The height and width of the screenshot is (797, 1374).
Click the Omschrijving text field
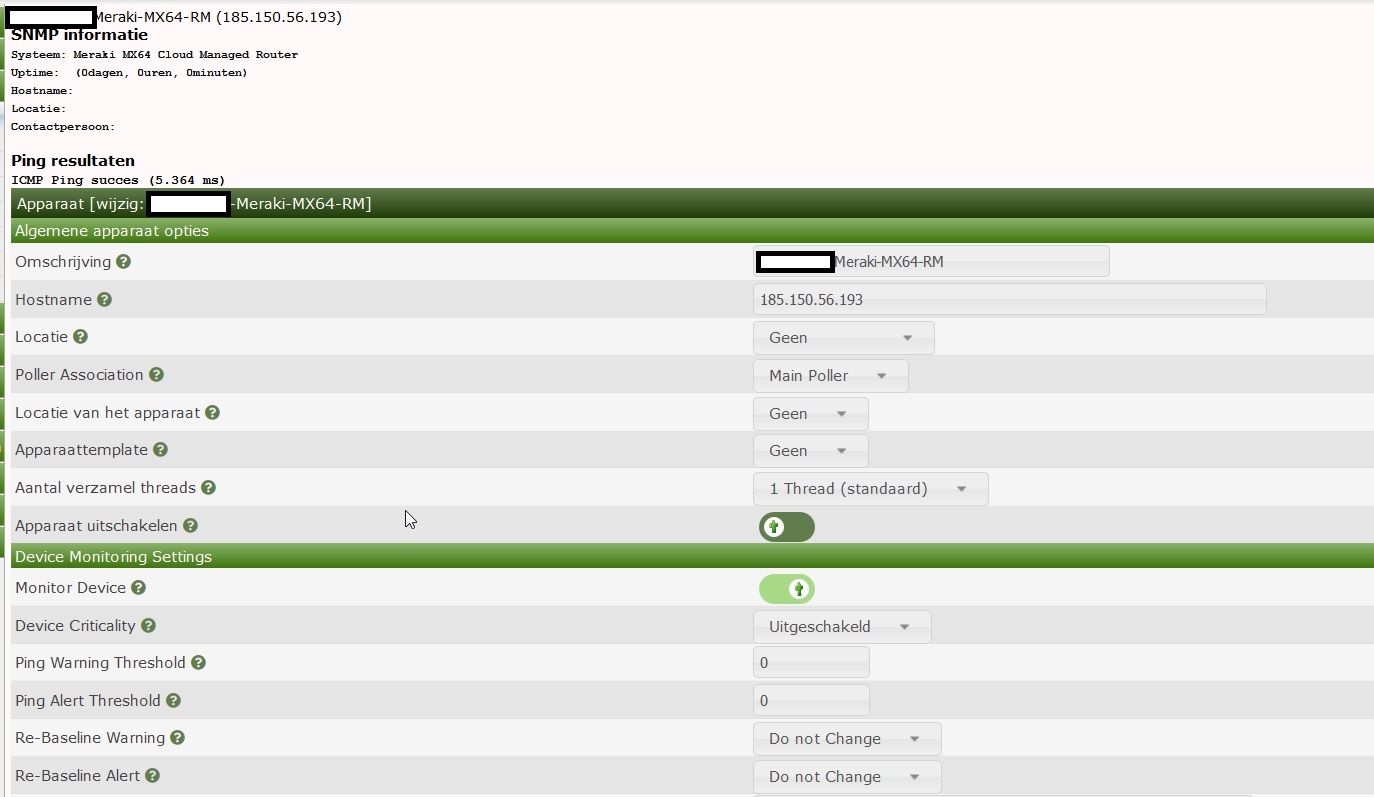931,262
